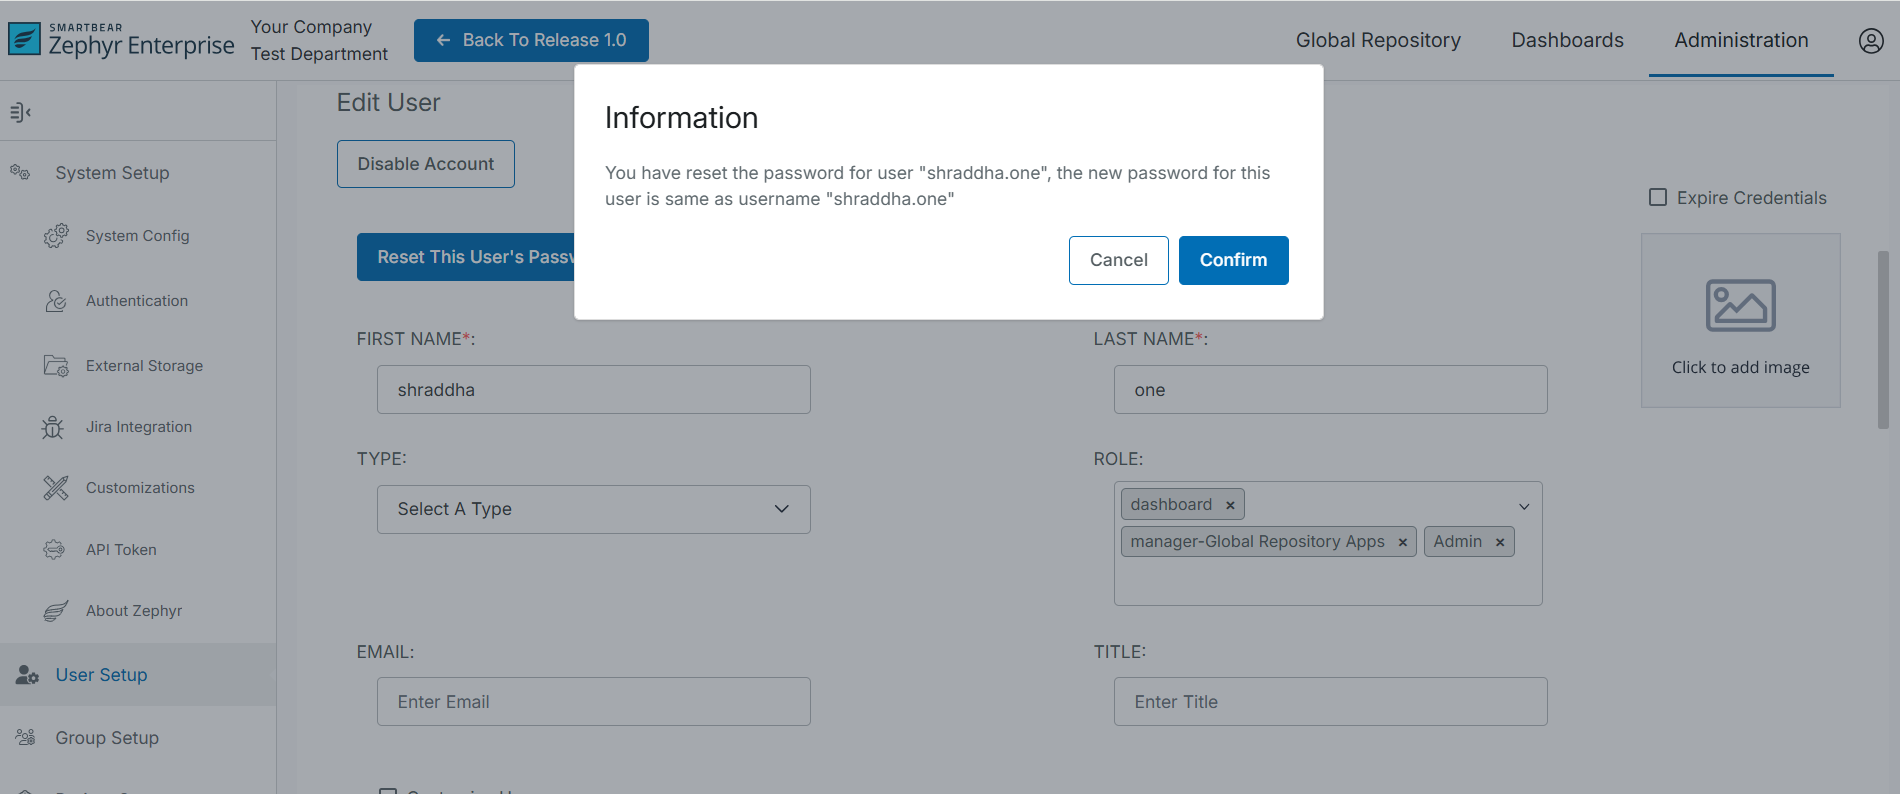Click the Jira Integration bug icon

(53, 428)
